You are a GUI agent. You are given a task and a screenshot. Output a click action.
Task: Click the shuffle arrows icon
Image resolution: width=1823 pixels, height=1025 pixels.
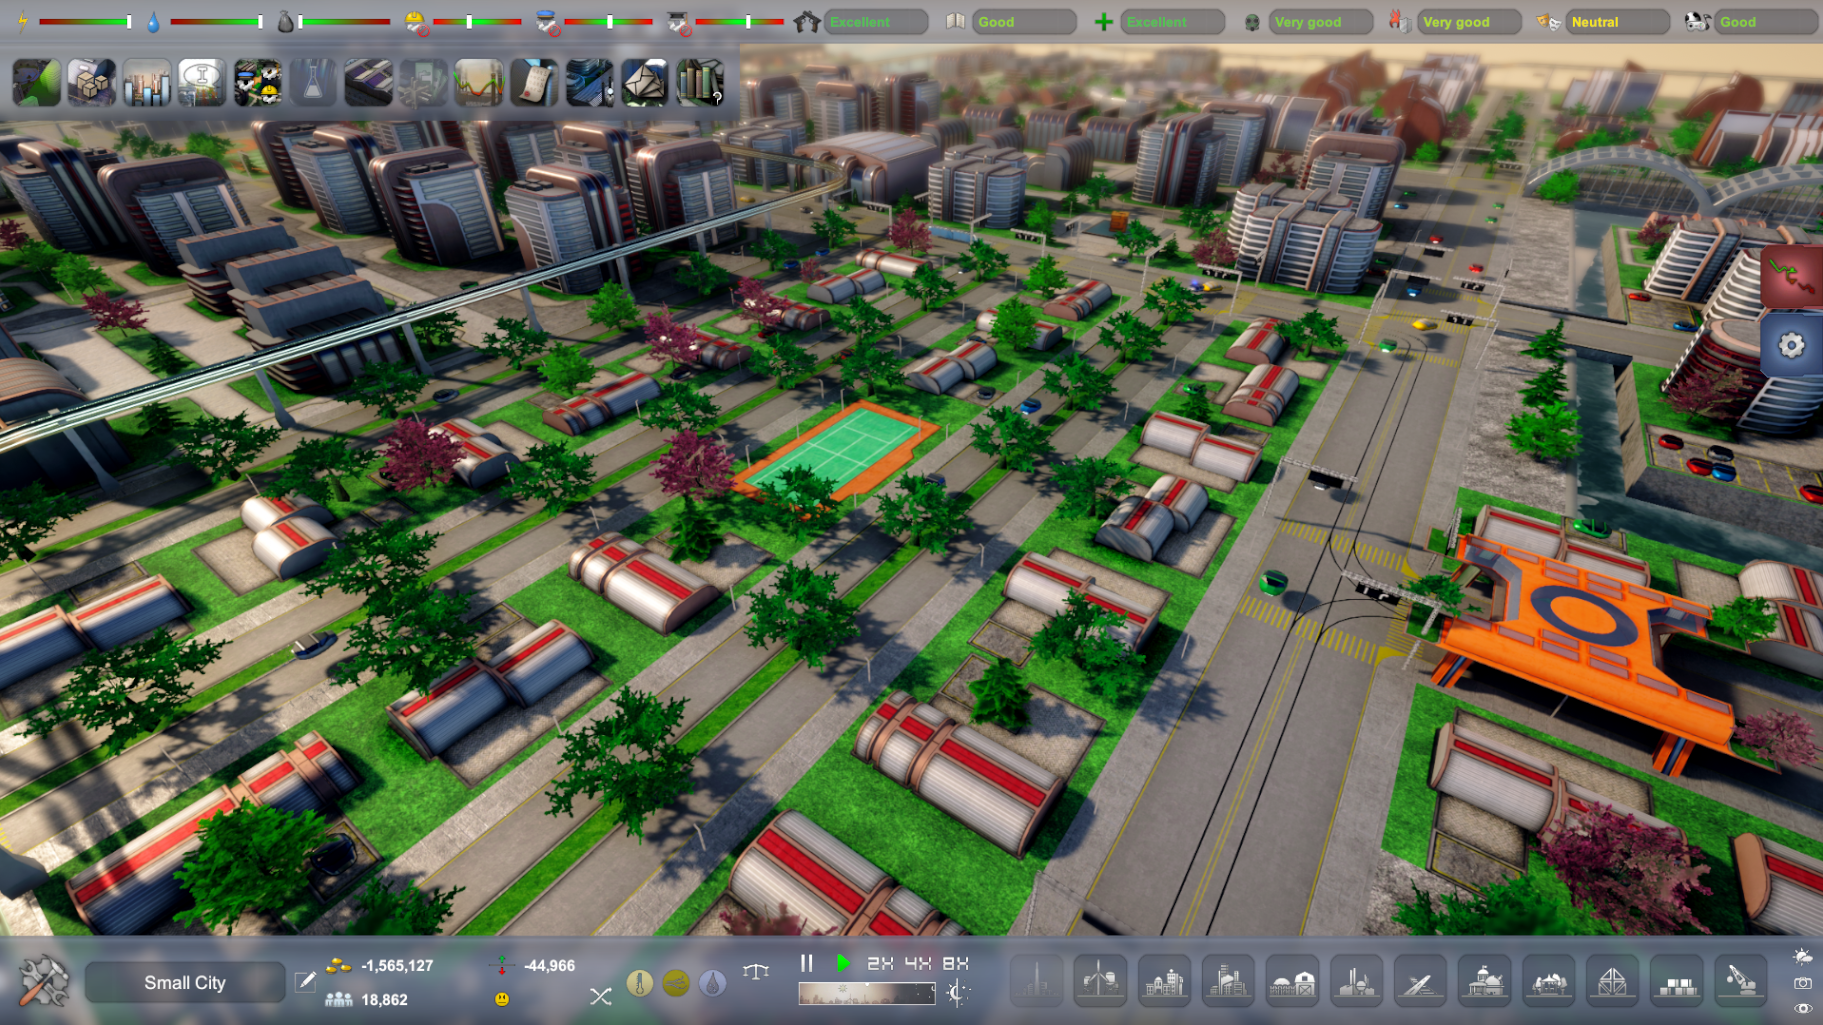point(600,996)
